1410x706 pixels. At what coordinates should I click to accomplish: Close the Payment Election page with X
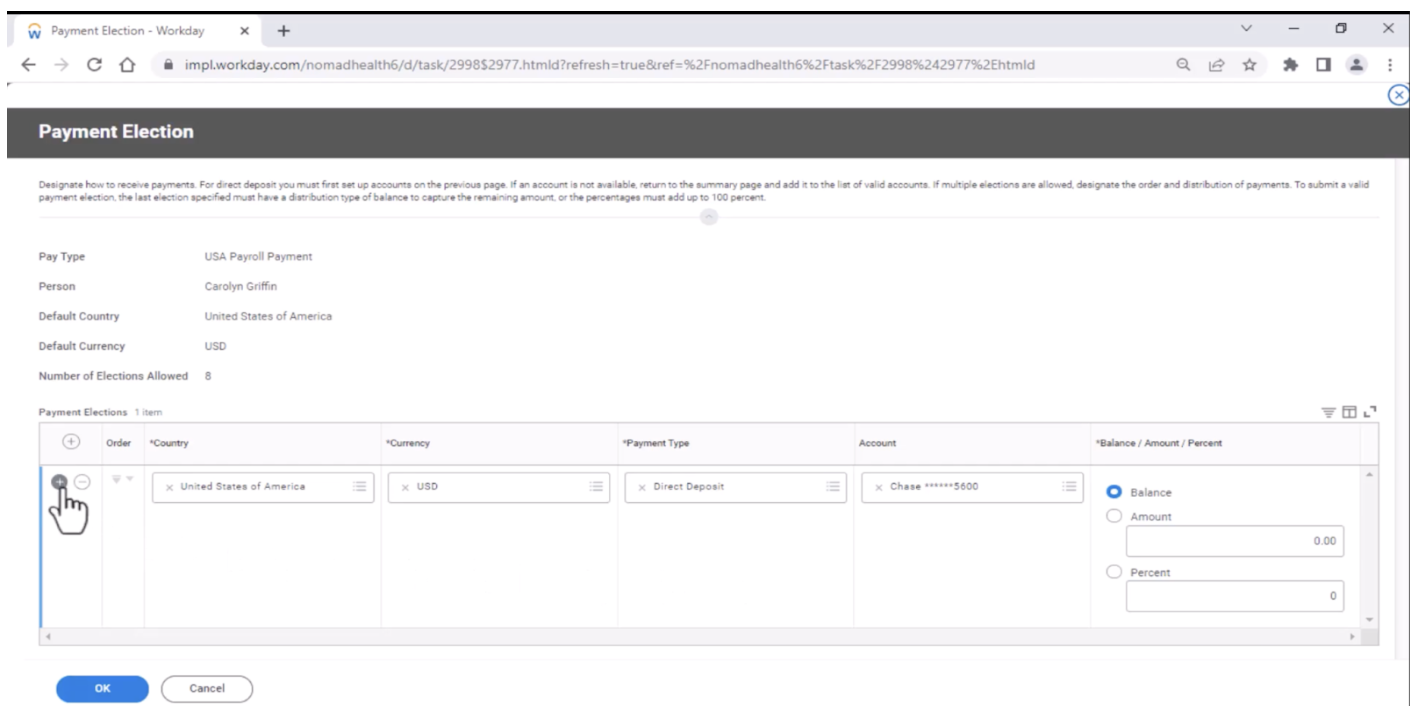click(1400, 94)
